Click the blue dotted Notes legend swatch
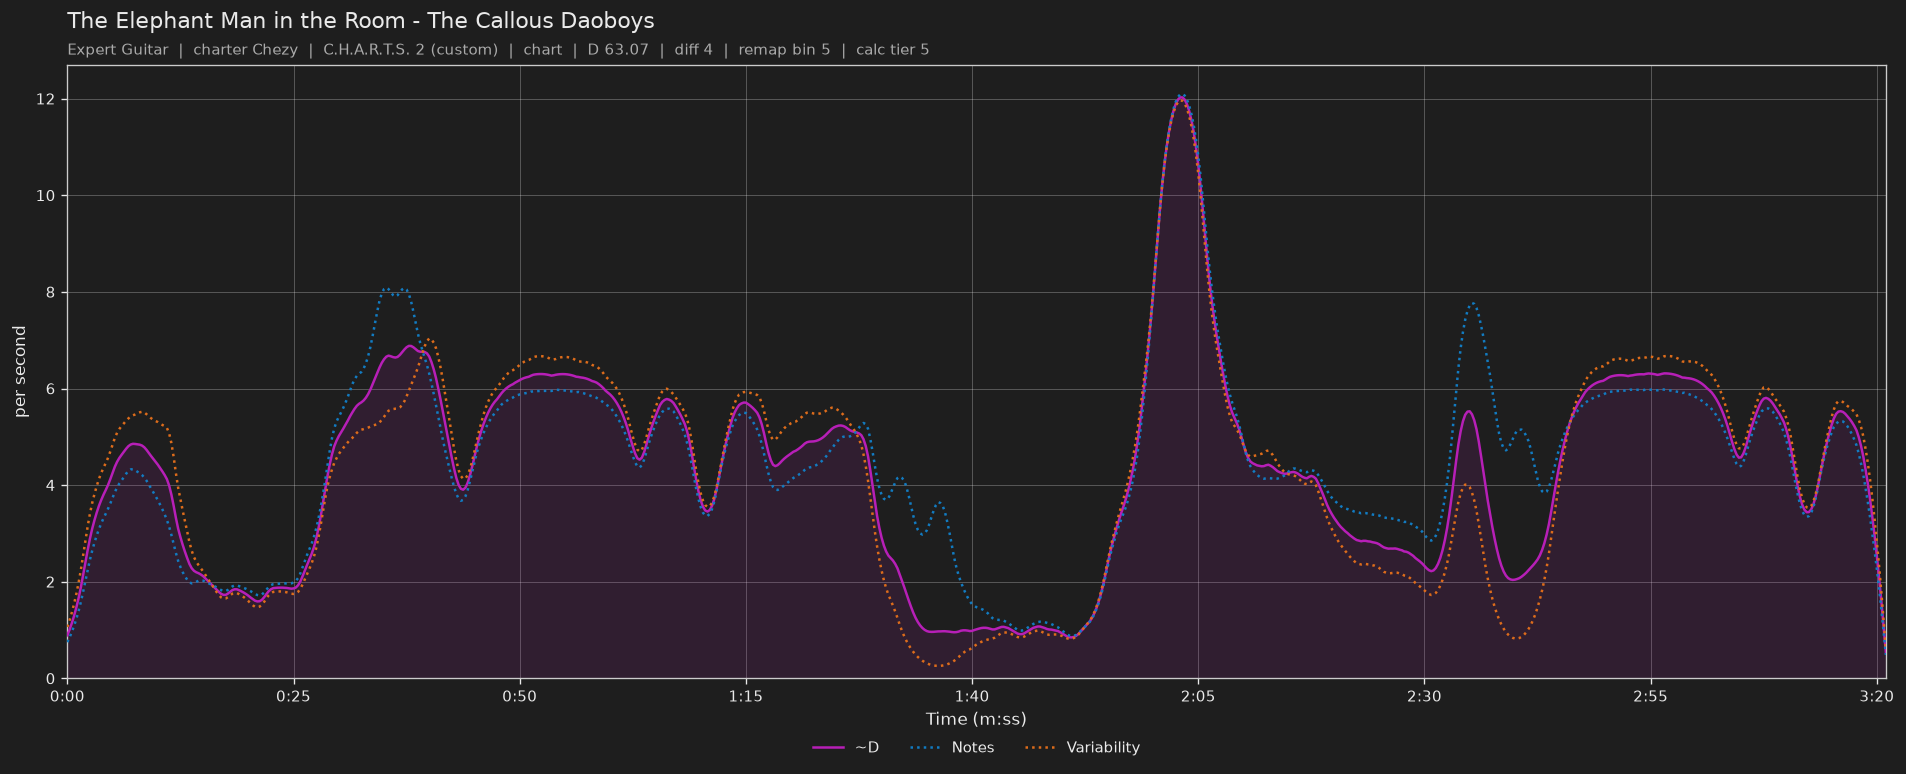Screen dimensions: 1906x774 926,748
